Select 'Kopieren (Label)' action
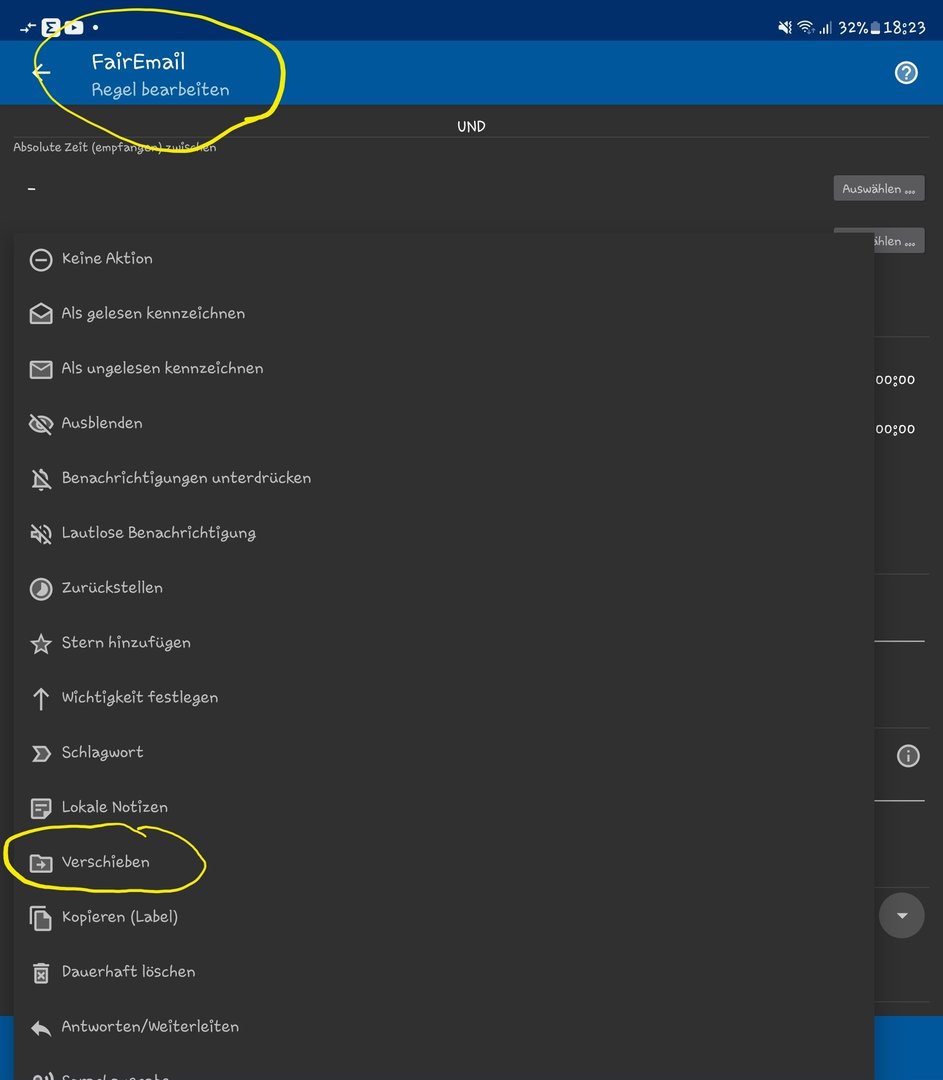Image resolution: width=943 pixels, height=1080 pixels. tap(119, 917)
